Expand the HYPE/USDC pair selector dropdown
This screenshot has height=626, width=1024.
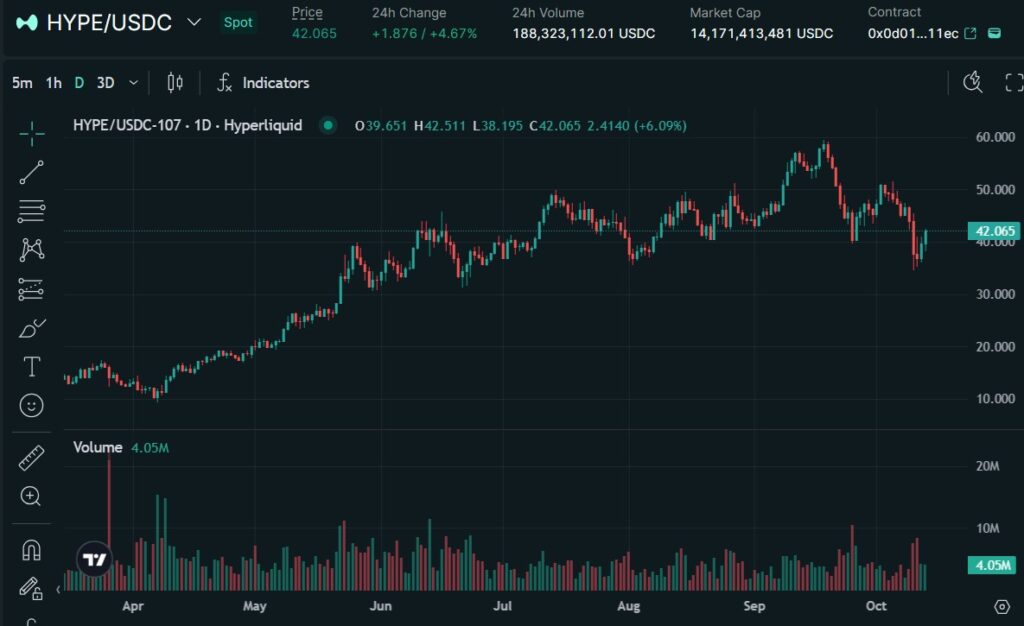click(x=195, y=22)
